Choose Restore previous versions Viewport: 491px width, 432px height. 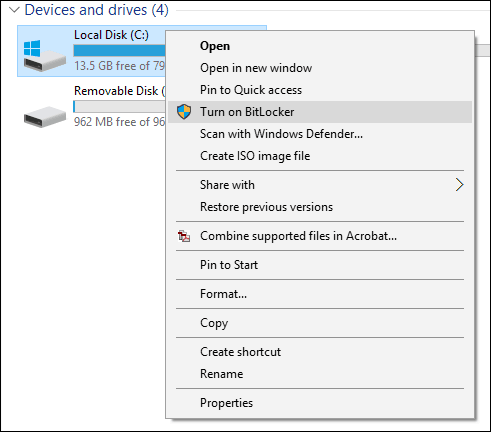[x=266, y=207]
